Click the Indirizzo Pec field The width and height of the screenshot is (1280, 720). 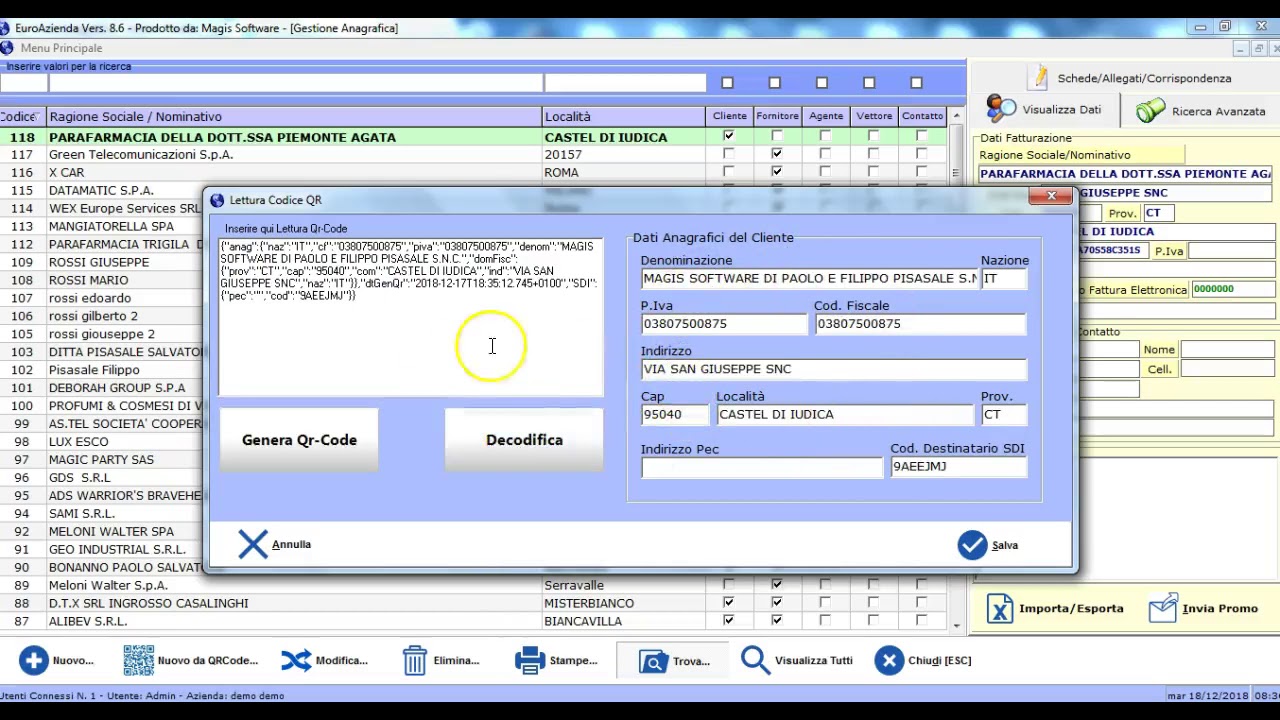point(762,467)
